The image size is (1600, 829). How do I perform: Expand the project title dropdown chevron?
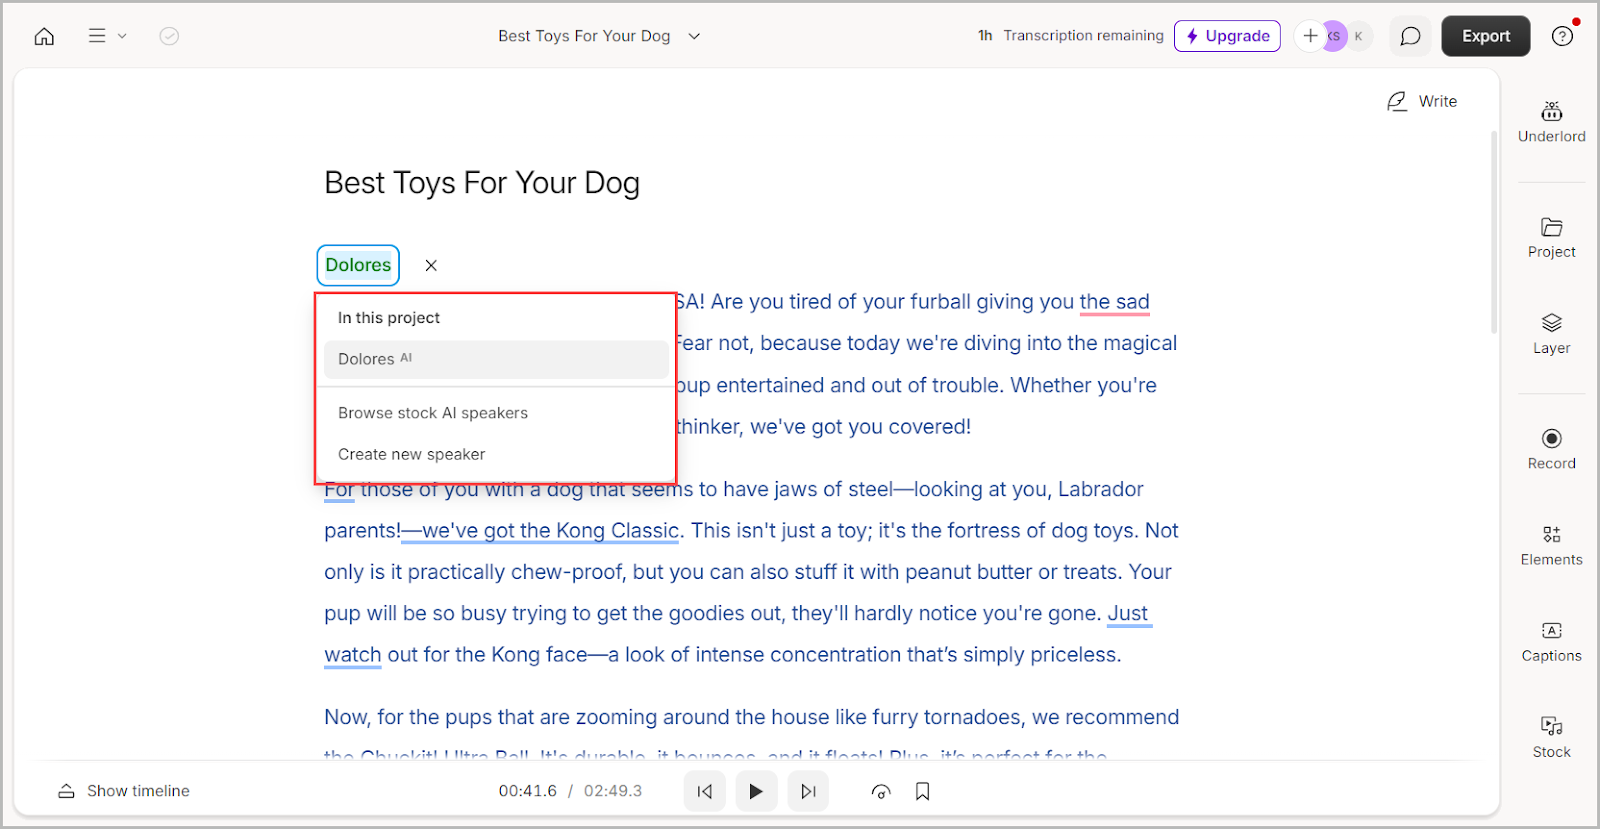tap(694, 36)
